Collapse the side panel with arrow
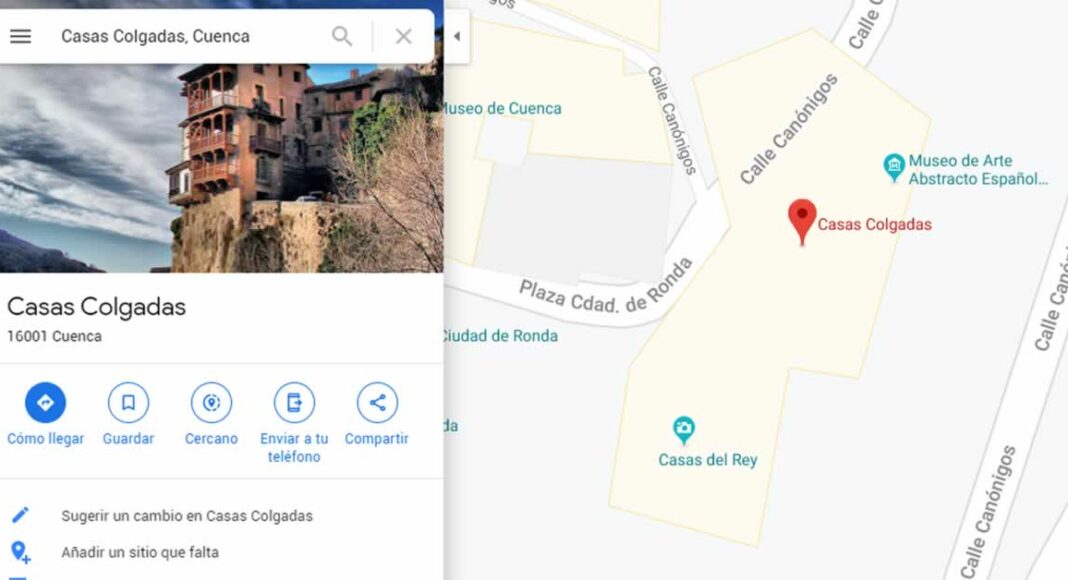Viewport: 1068px width, 580px height. [x=456, y=36]
